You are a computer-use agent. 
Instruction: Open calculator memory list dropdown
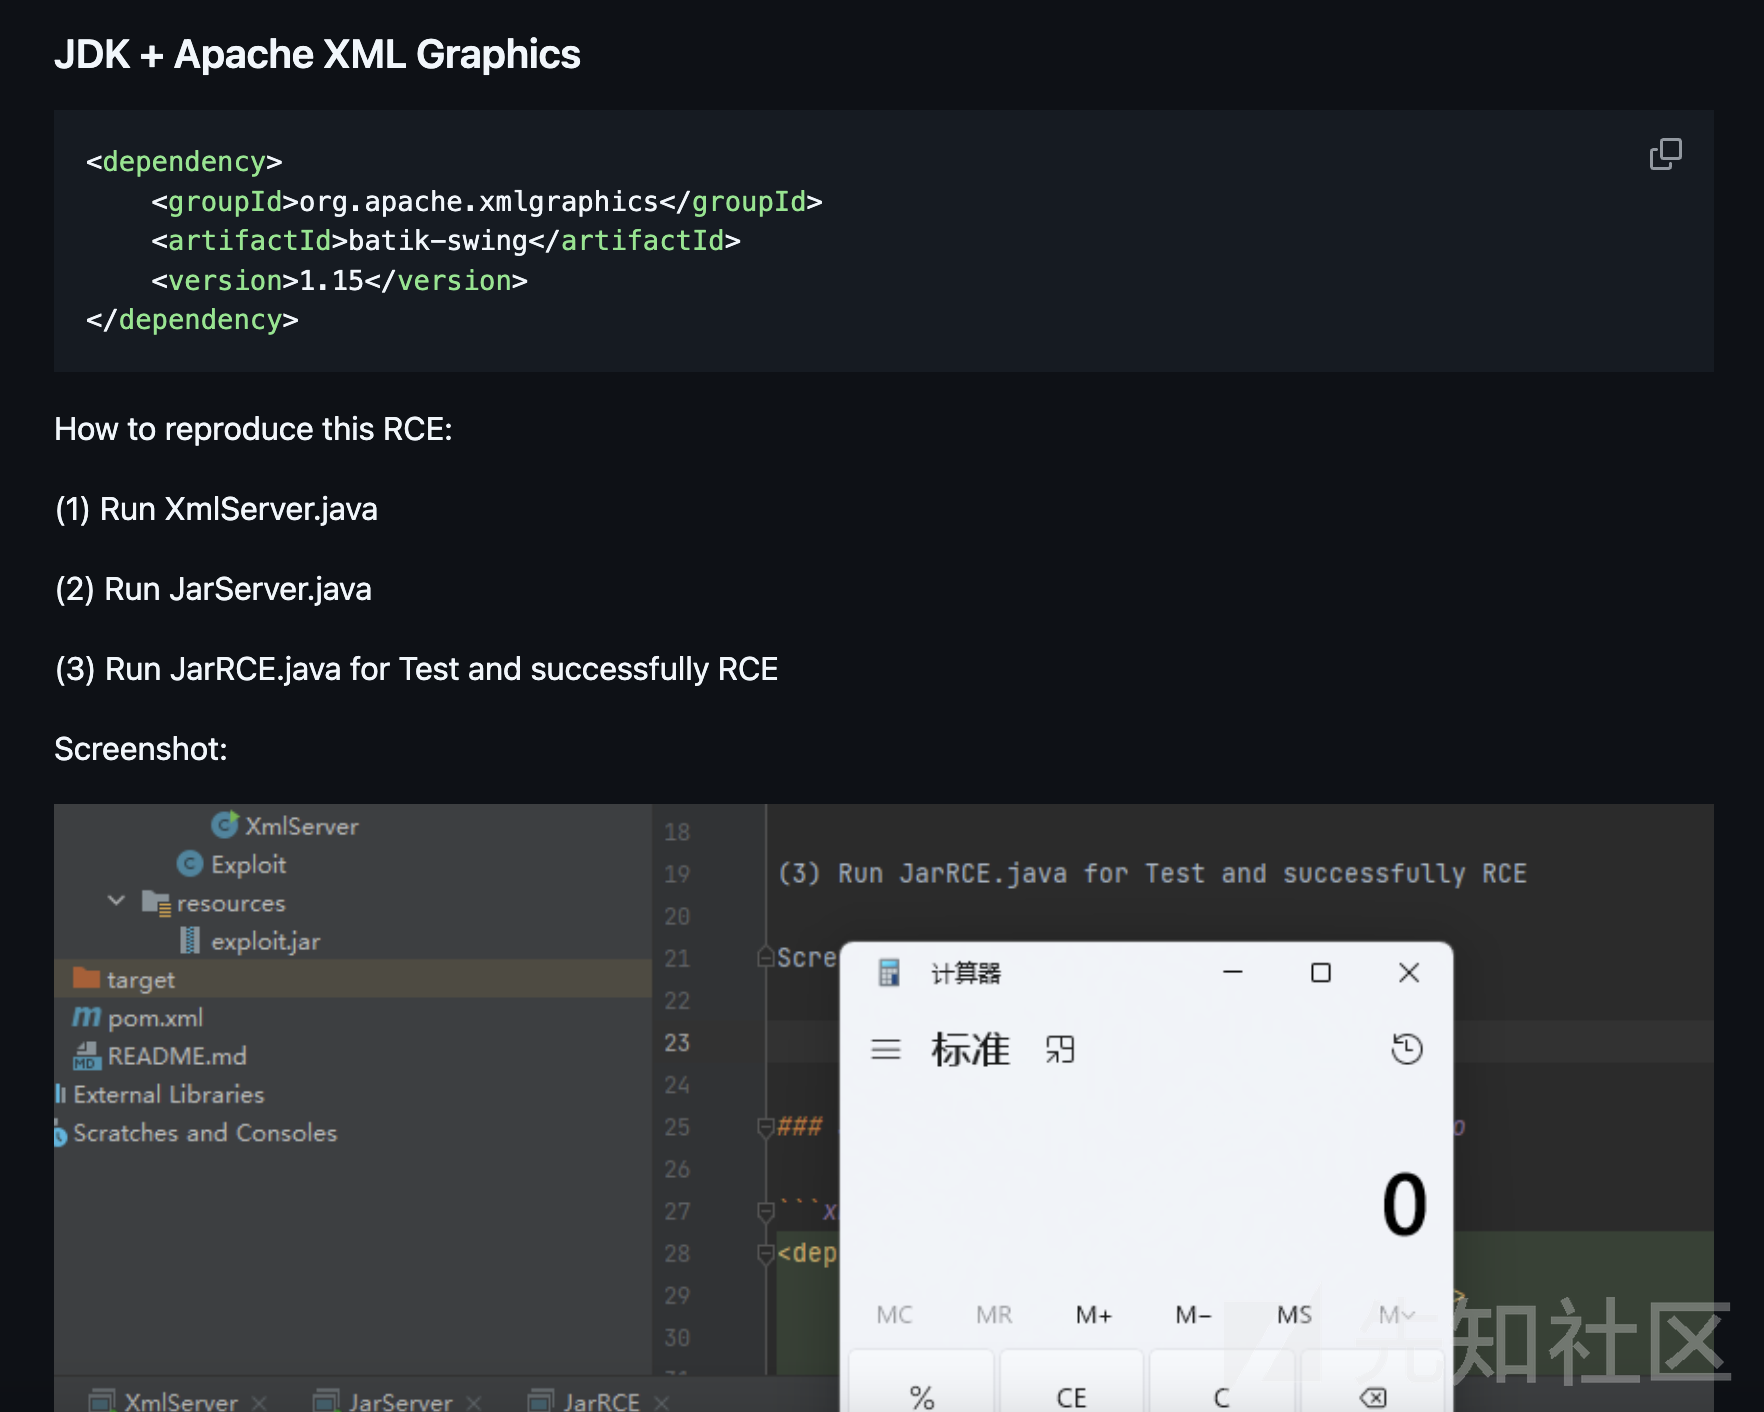click(1396, 1315)
